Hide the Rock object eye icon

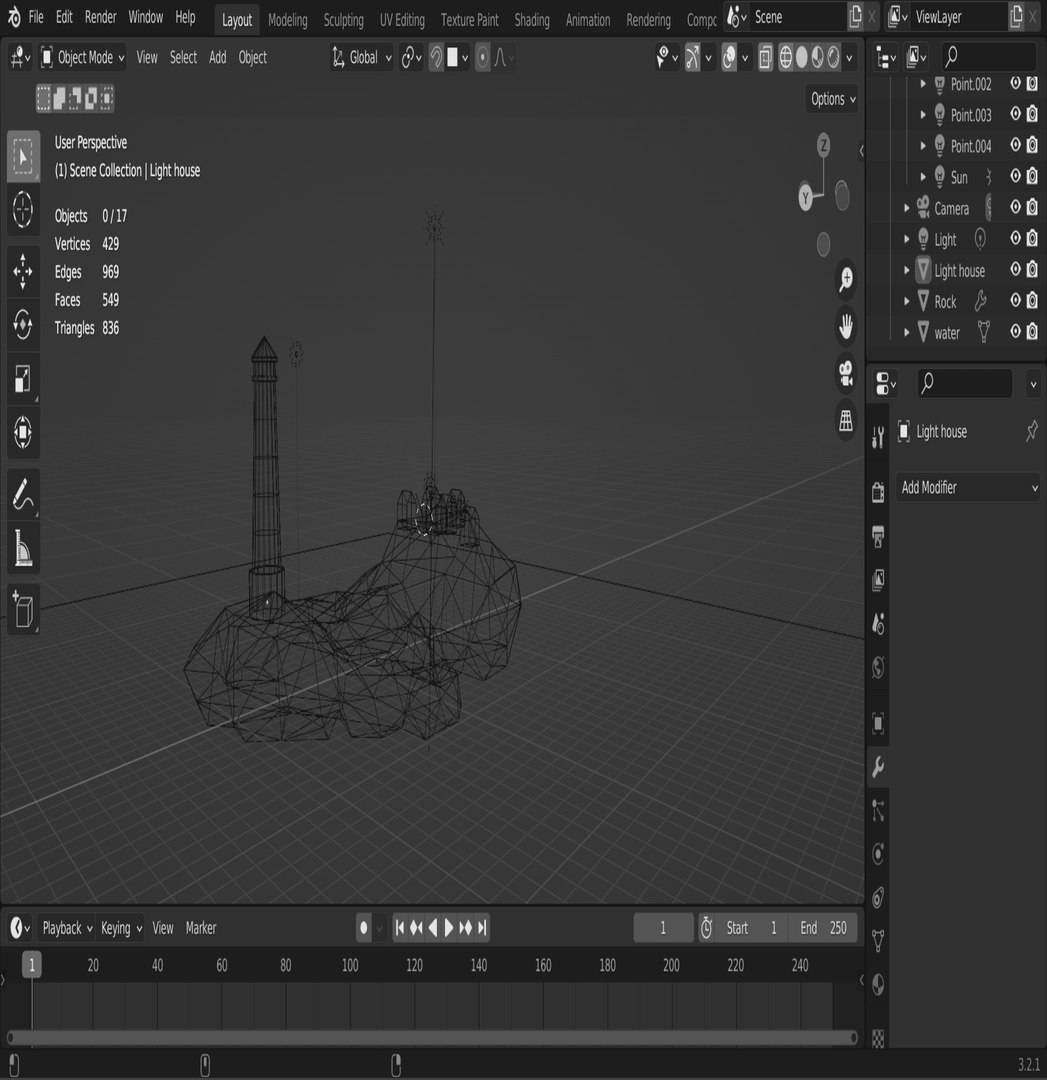click(x=1015, y=300)
